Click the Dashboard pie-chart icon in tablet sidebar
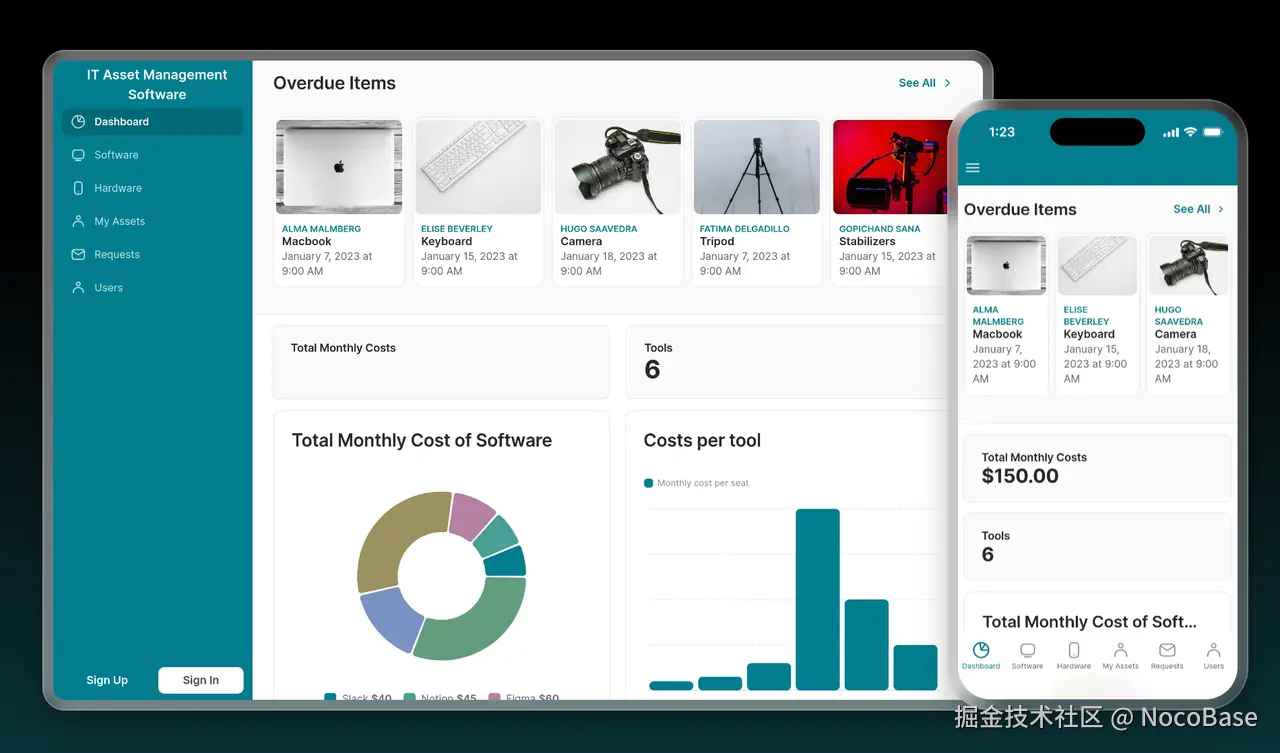Screen dimensions: 1280x753 coord(78,122)
